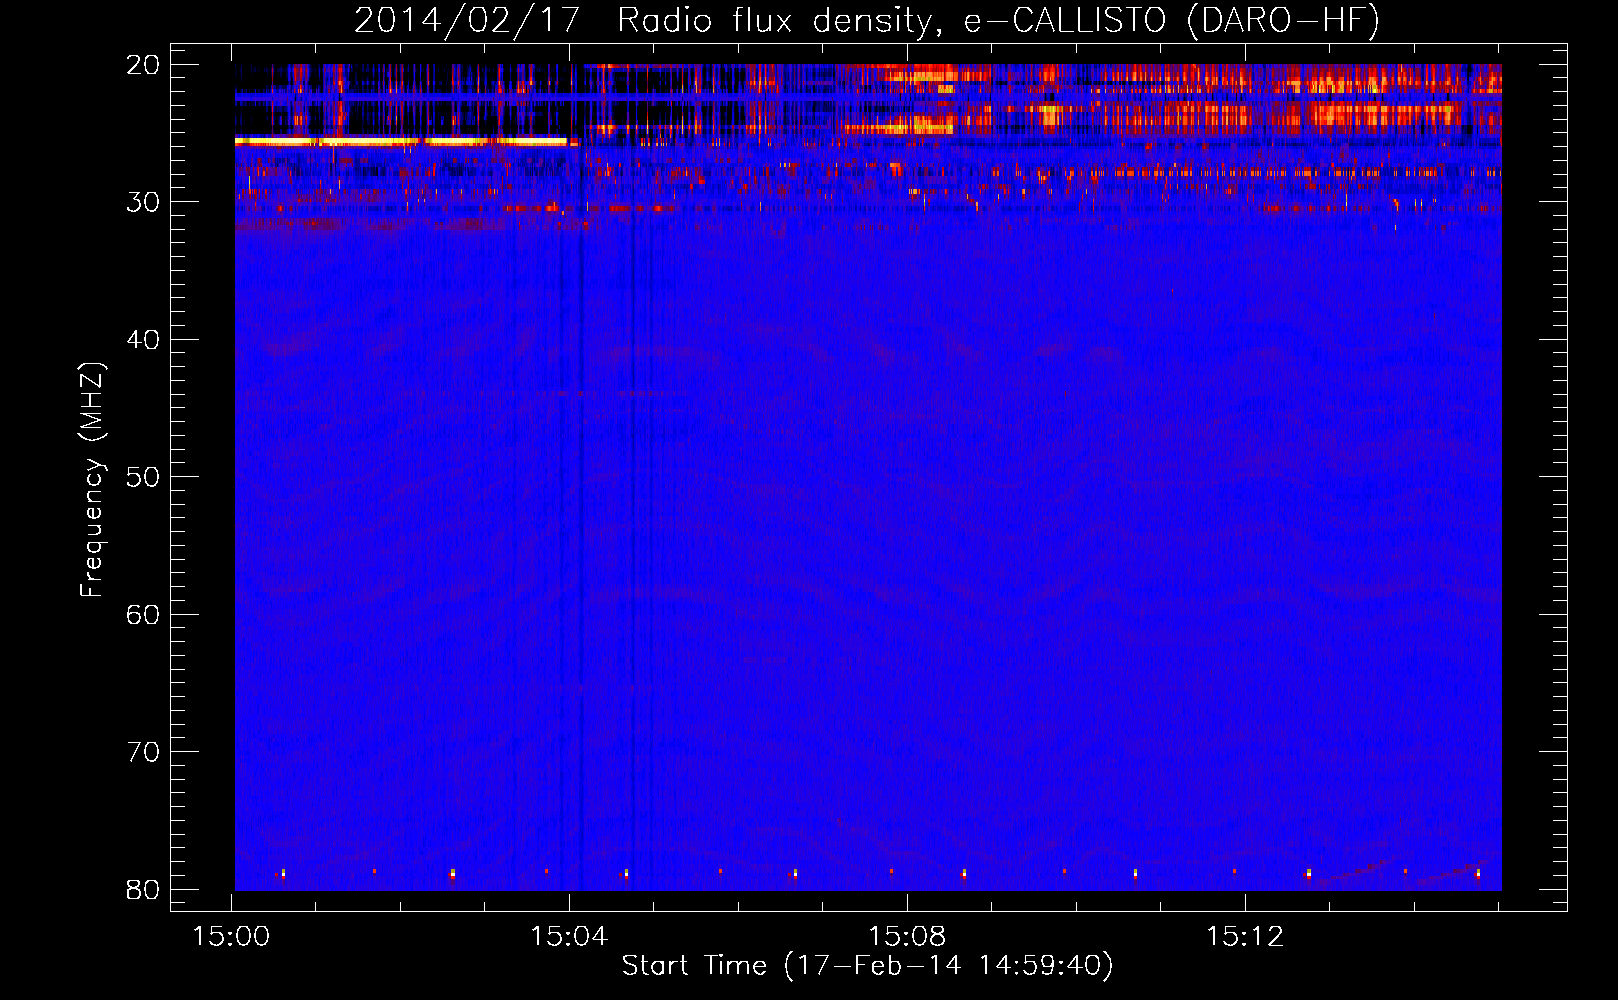
Task: Click the 70 MHz frequency tick label
Action: pyautogui.click(x=143, y=752)
